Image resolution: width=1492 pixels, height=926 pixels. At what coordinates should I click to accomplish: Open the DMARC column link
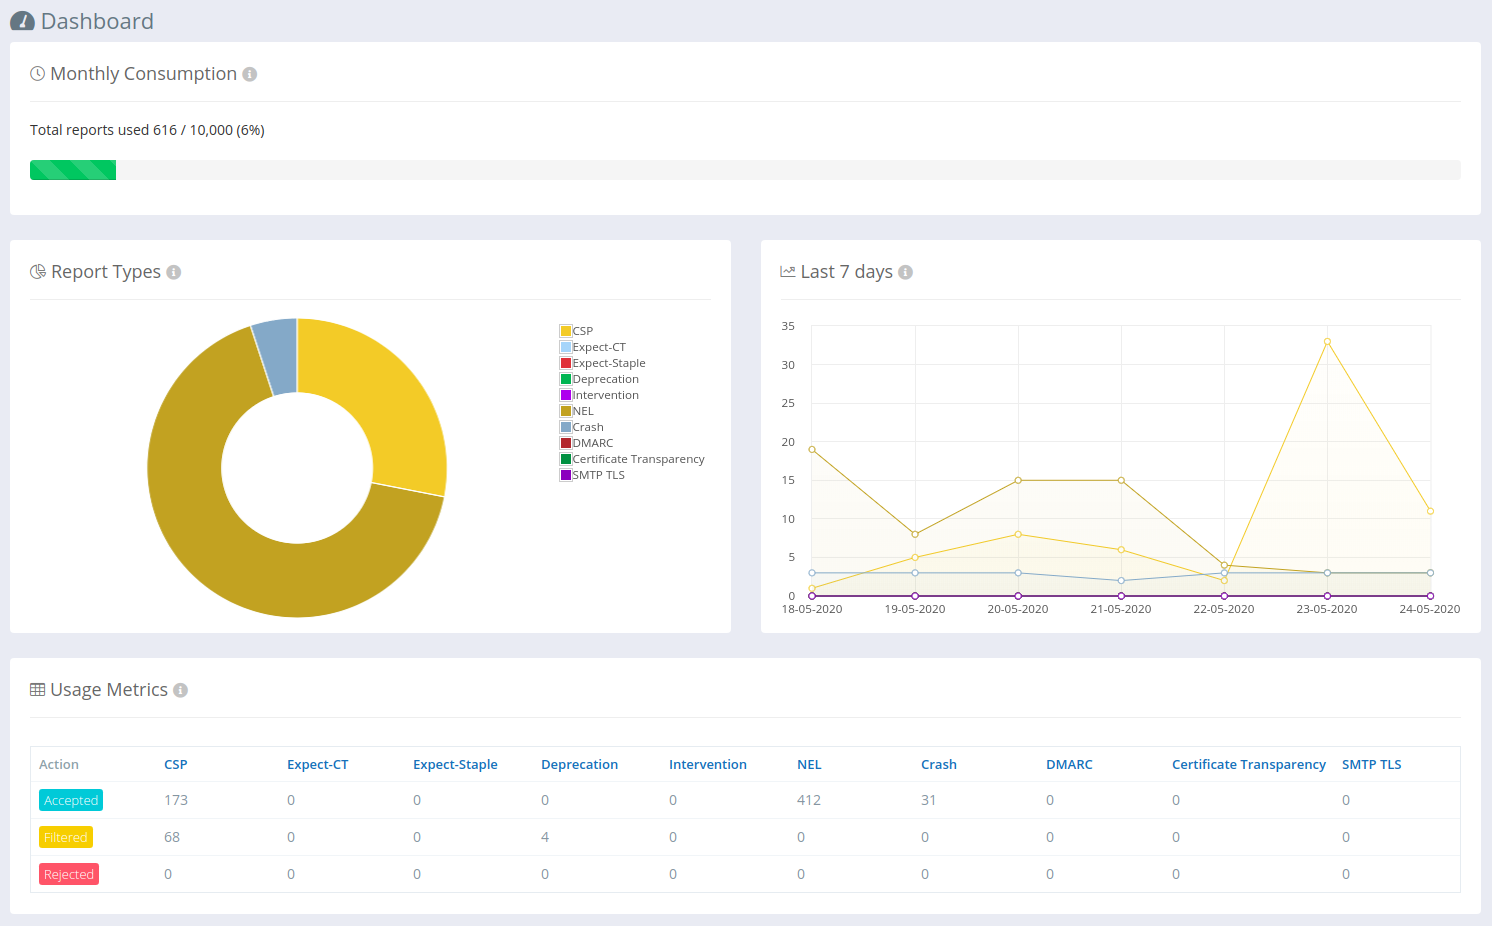[x=1069, y=764]
